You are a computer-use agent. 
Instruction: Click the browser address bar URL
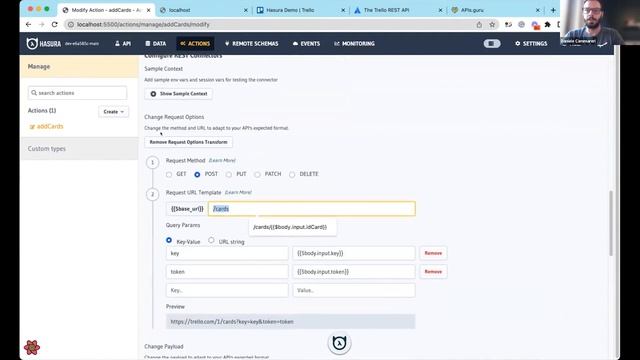(x=143, y=24)
